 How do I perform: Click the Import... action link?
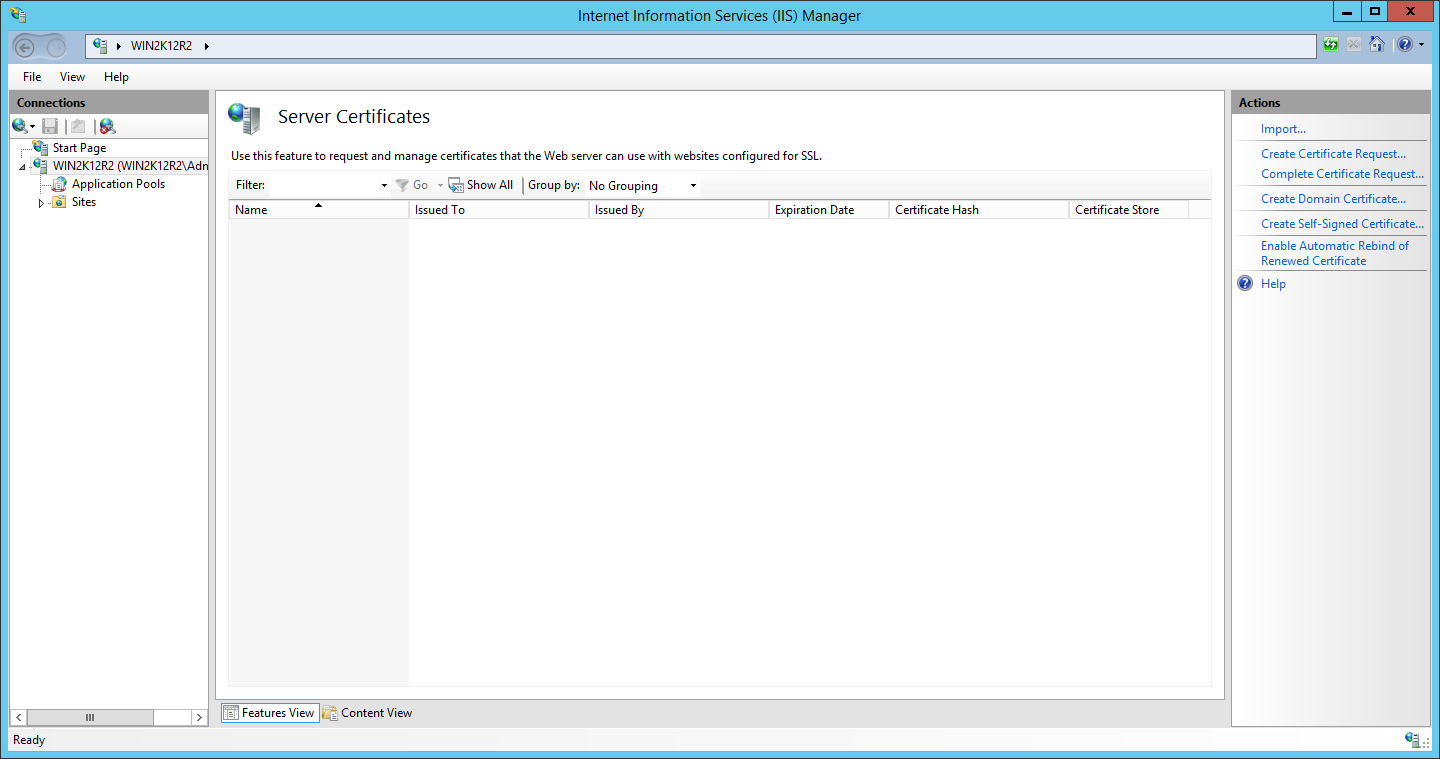coord(1283,129)
